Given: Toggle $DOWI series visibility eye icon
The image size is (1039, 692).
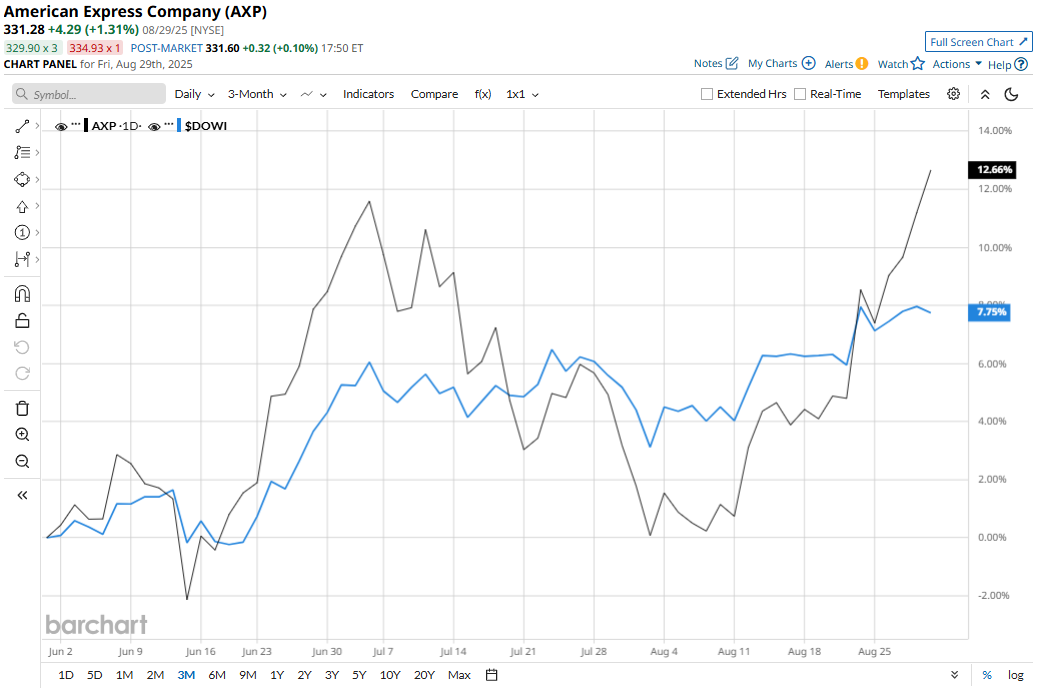Looking at the screenshot, I should (x=154, y=127).
